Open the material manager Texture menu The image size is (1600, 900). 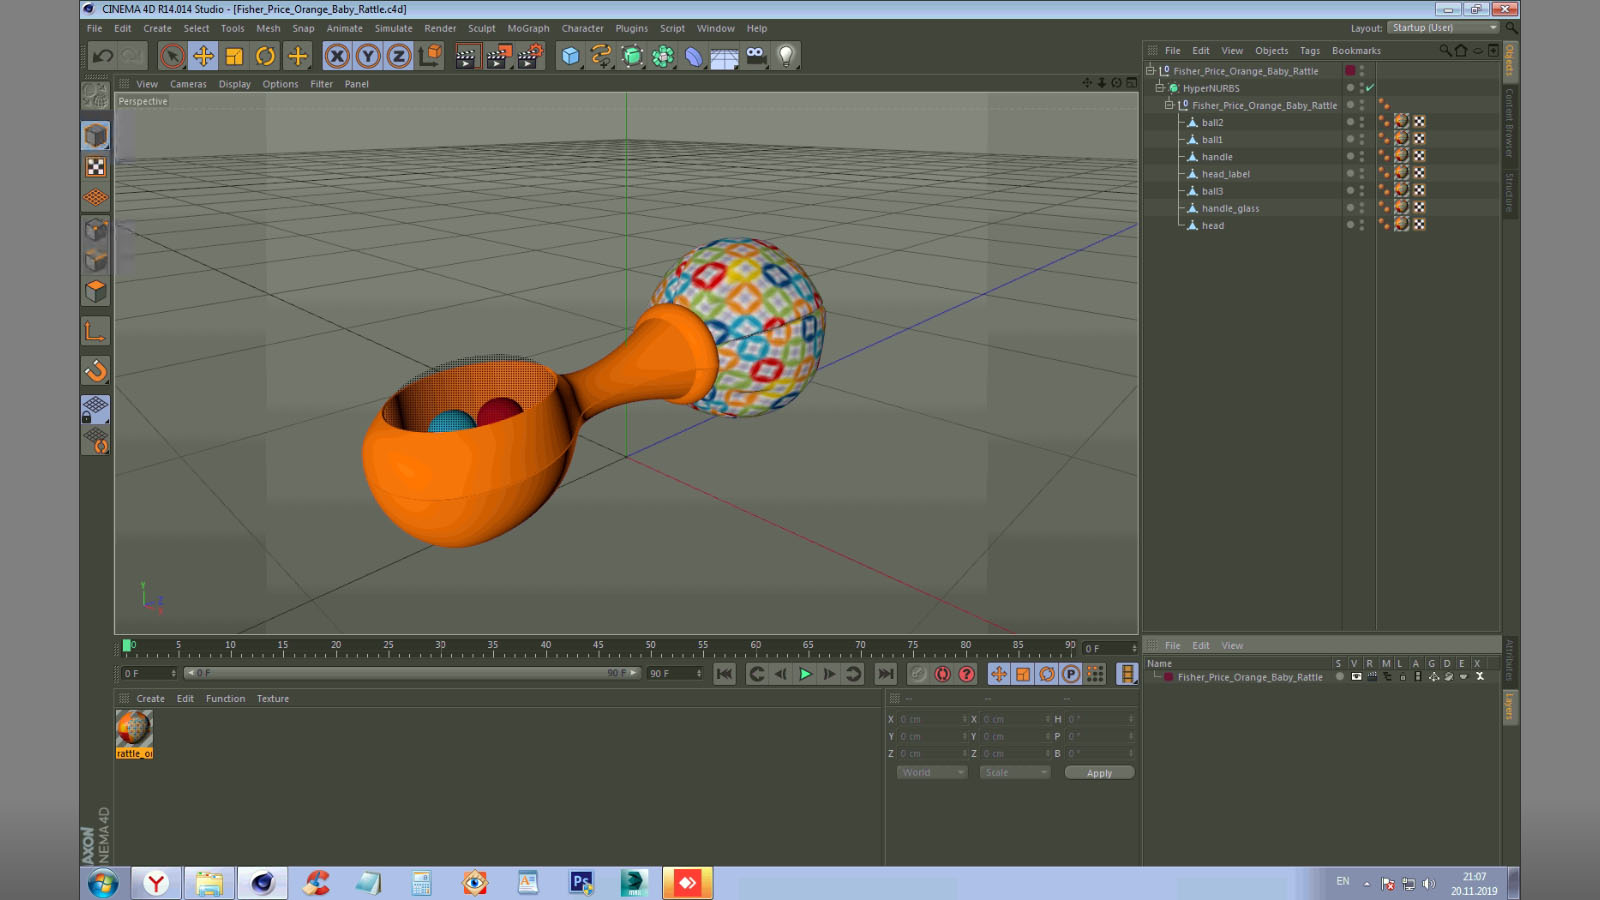272,699
